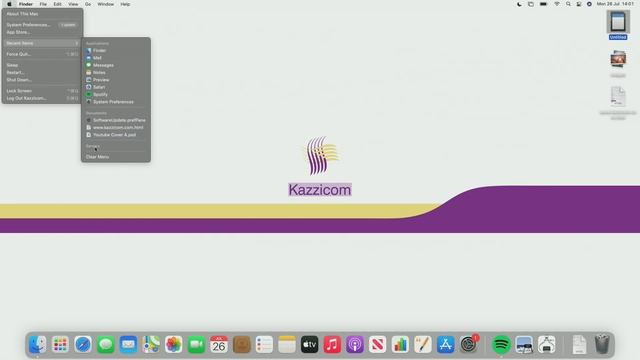Open Podcasts from the Dock

coord(355,344)
